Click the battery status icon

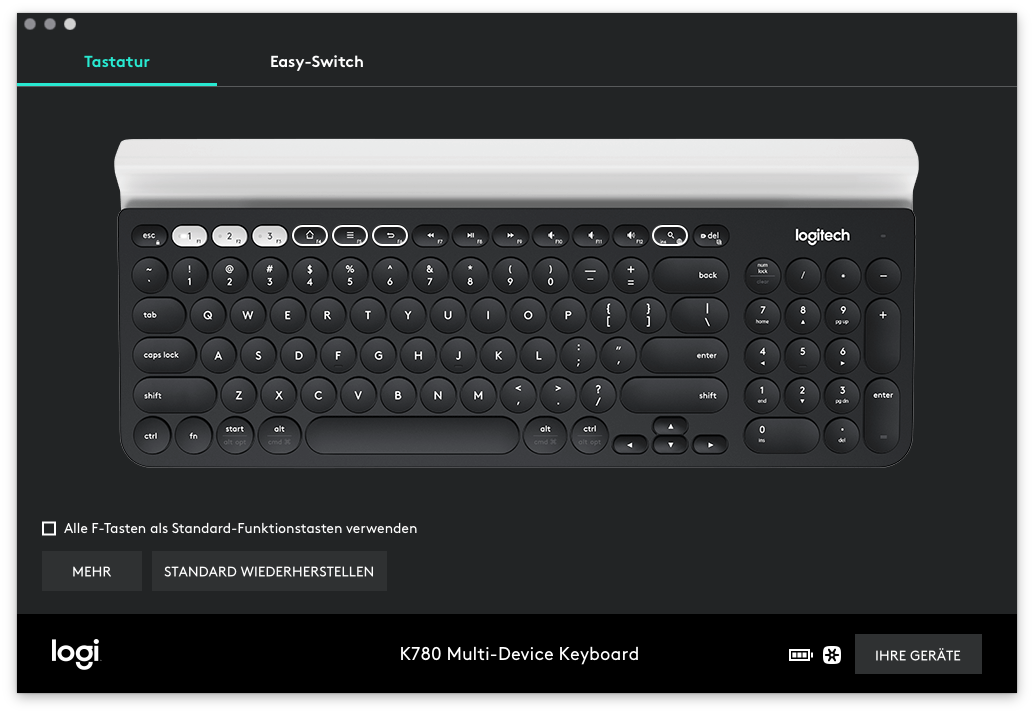pos(800,655)
